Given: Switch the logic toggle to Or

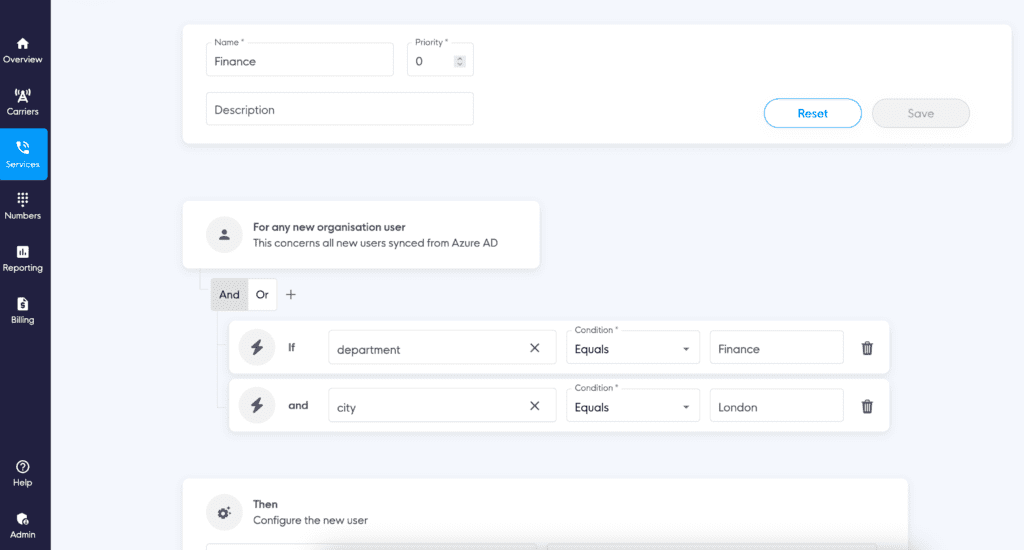Looking at the screenshot, I should click(x=262, y=295).
